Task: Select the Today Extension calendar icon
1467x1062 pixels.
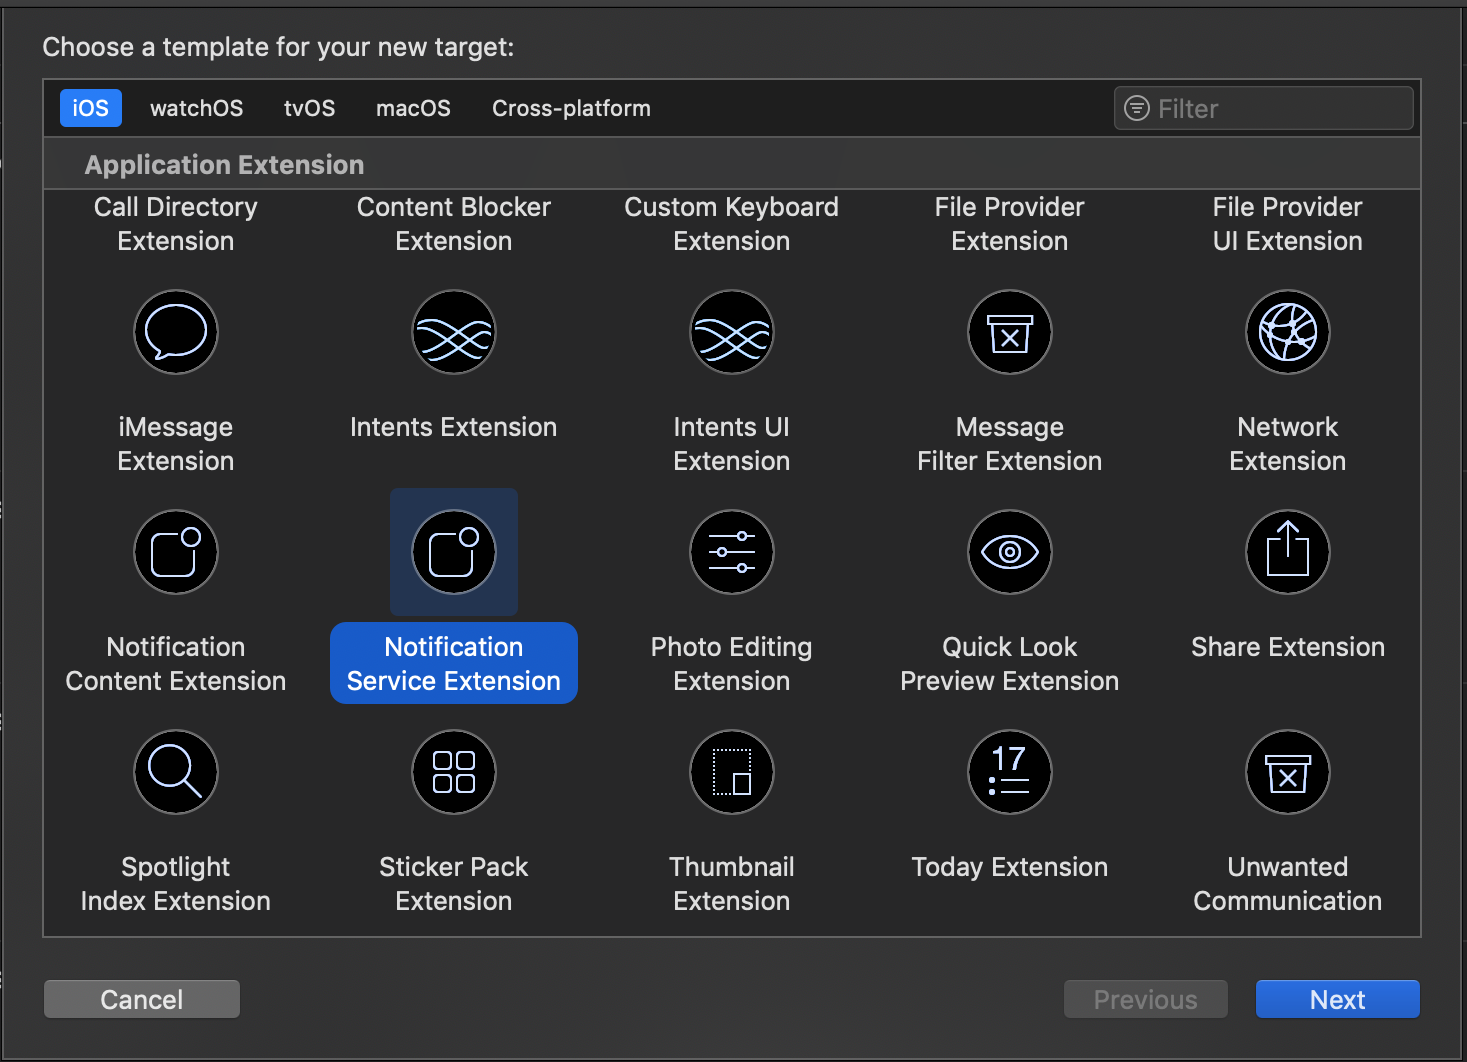Action: pos(1010,772)
